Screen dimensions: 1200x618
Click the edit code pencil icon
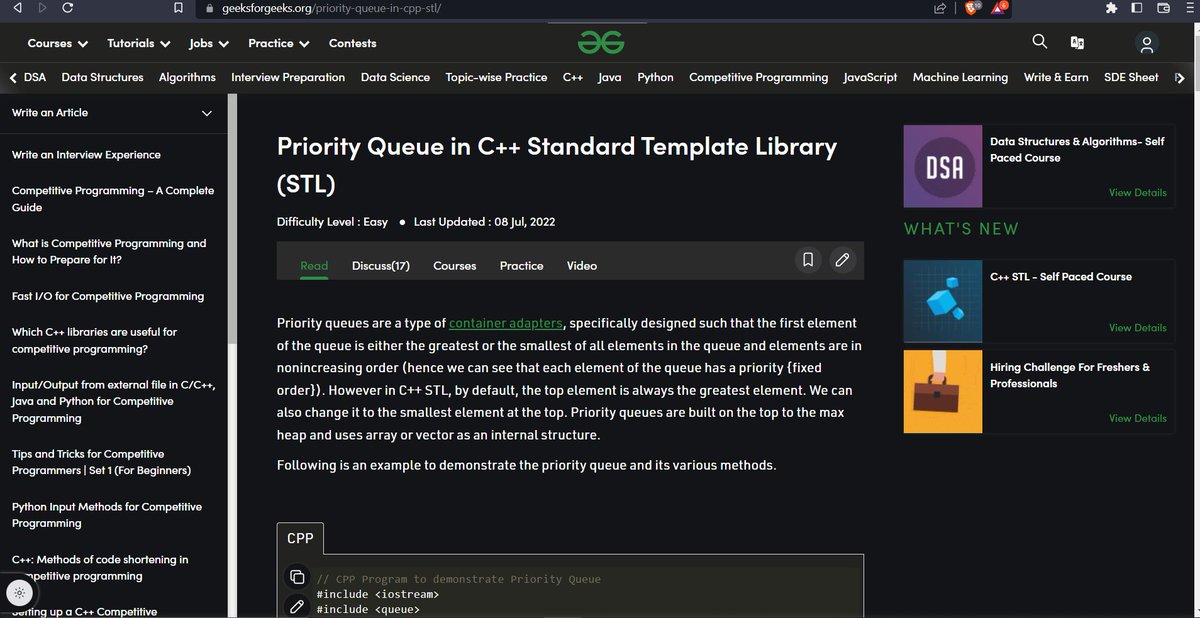point(297,606)
